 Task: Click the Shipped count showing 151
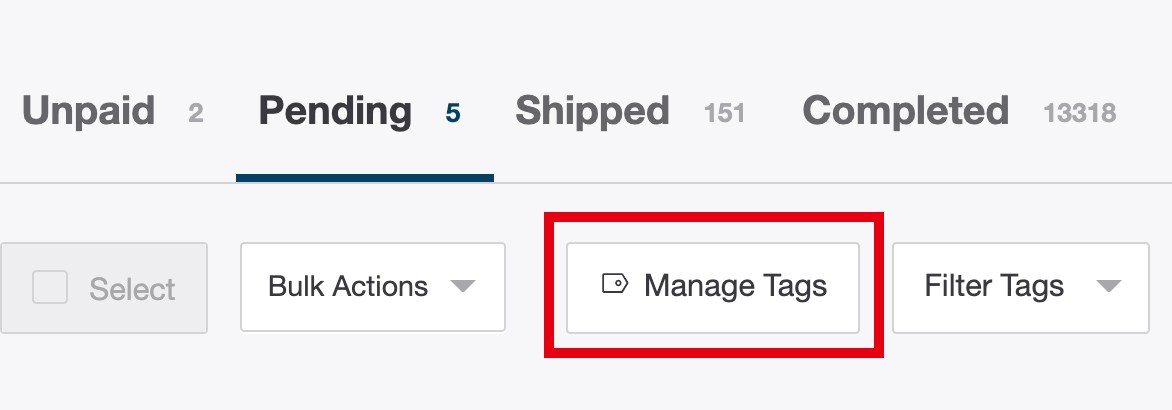[x=724, y=114]
